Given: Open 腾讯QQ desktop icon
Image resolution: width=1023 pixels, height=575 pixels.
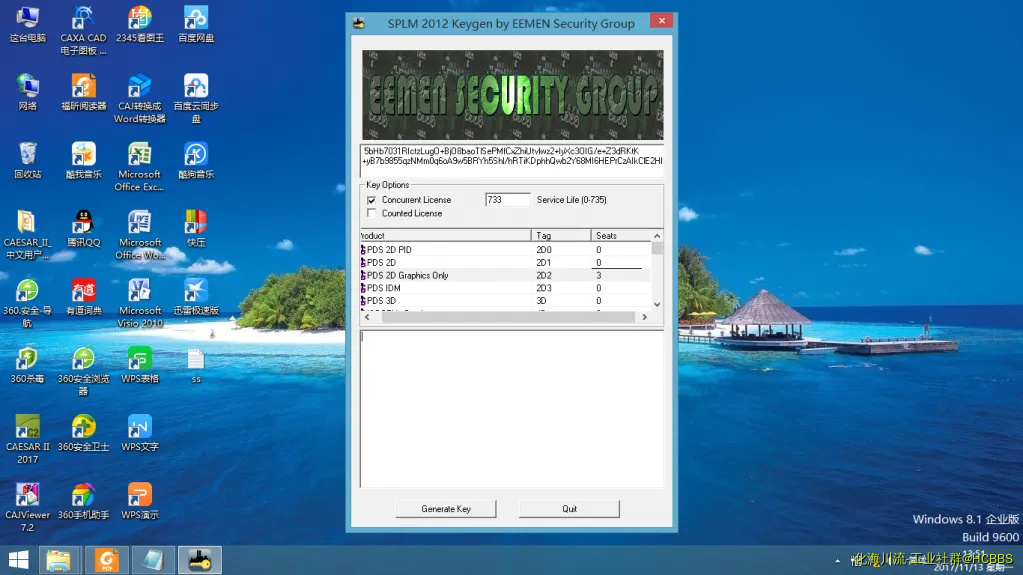Looking at the screenshot, I should click(x=84, y=228).
